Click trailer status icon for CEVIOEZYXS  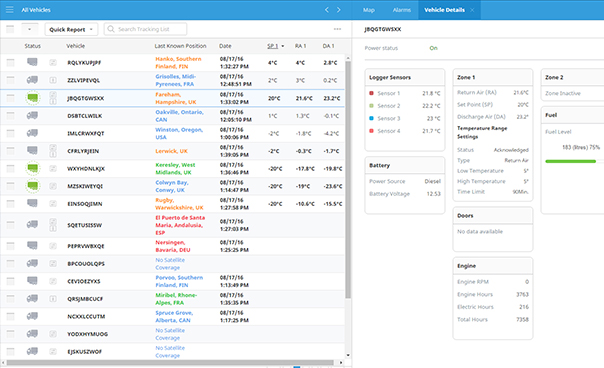pos(32,281)
